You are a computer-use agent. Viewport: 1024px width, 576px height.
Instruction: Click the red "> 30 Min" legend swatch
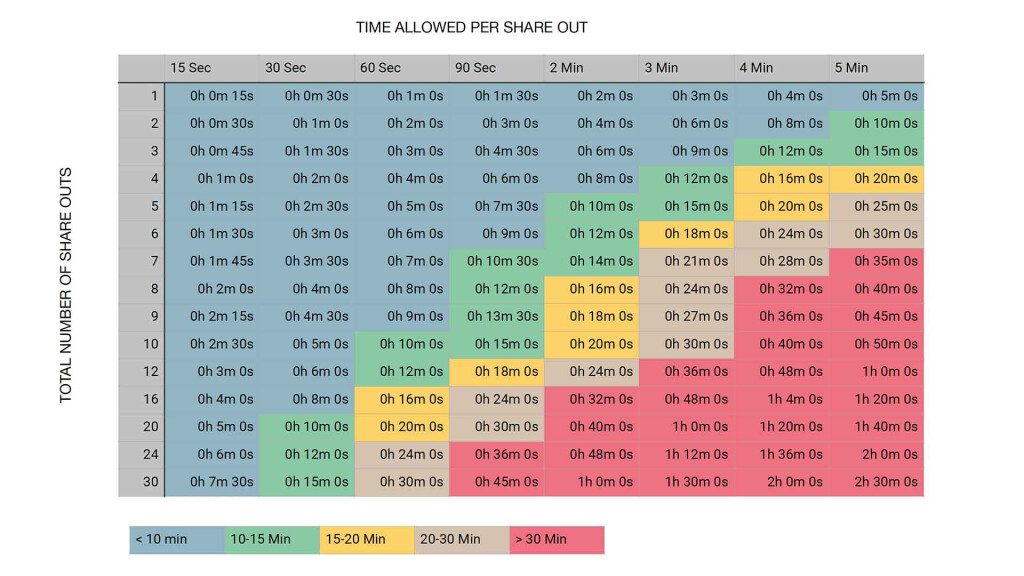(x=556, y=539)
